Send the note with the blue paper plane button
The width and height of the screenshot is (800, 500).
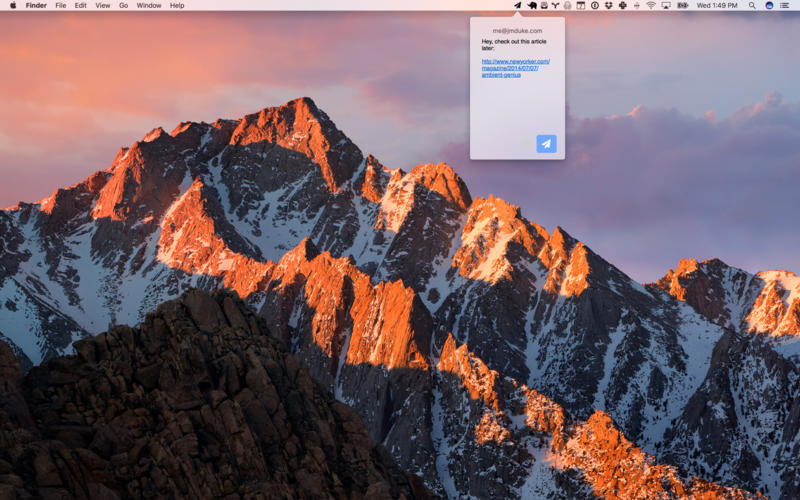pyautogui.click(x=546, y=144)
